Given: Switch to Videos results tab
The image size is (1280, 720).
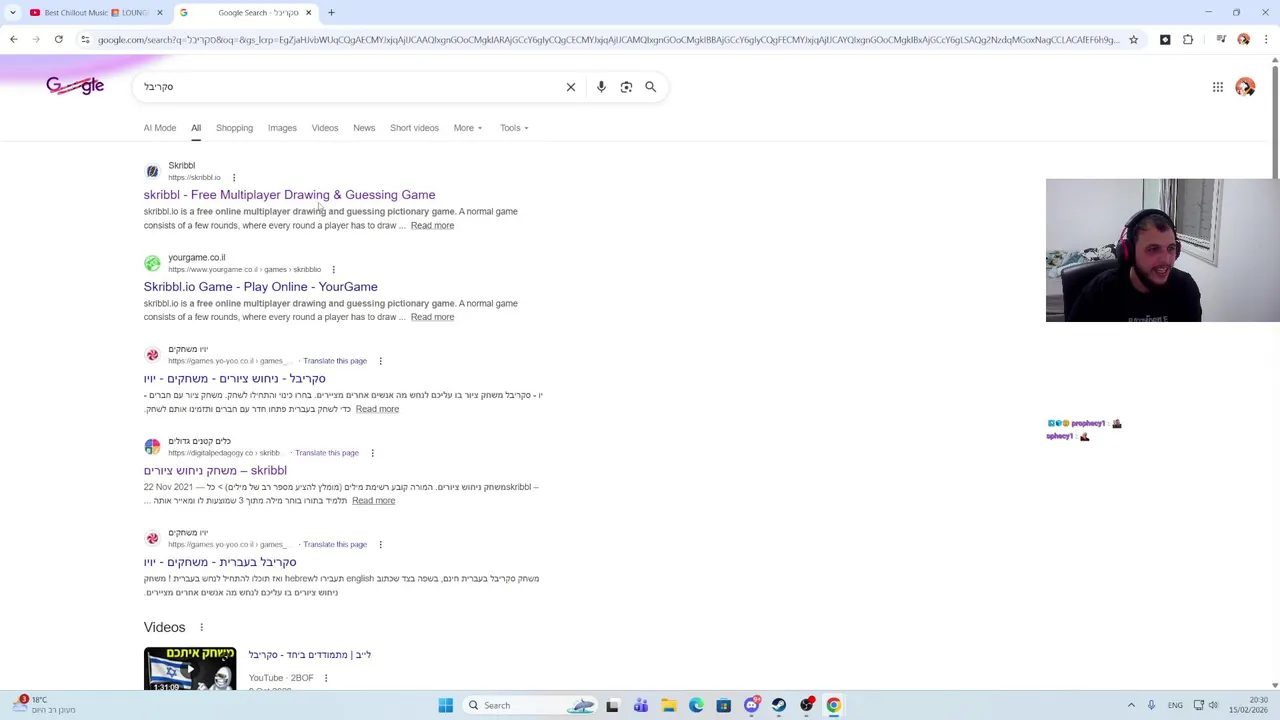Looking at the screenshot, I should [x=325, y=128].
